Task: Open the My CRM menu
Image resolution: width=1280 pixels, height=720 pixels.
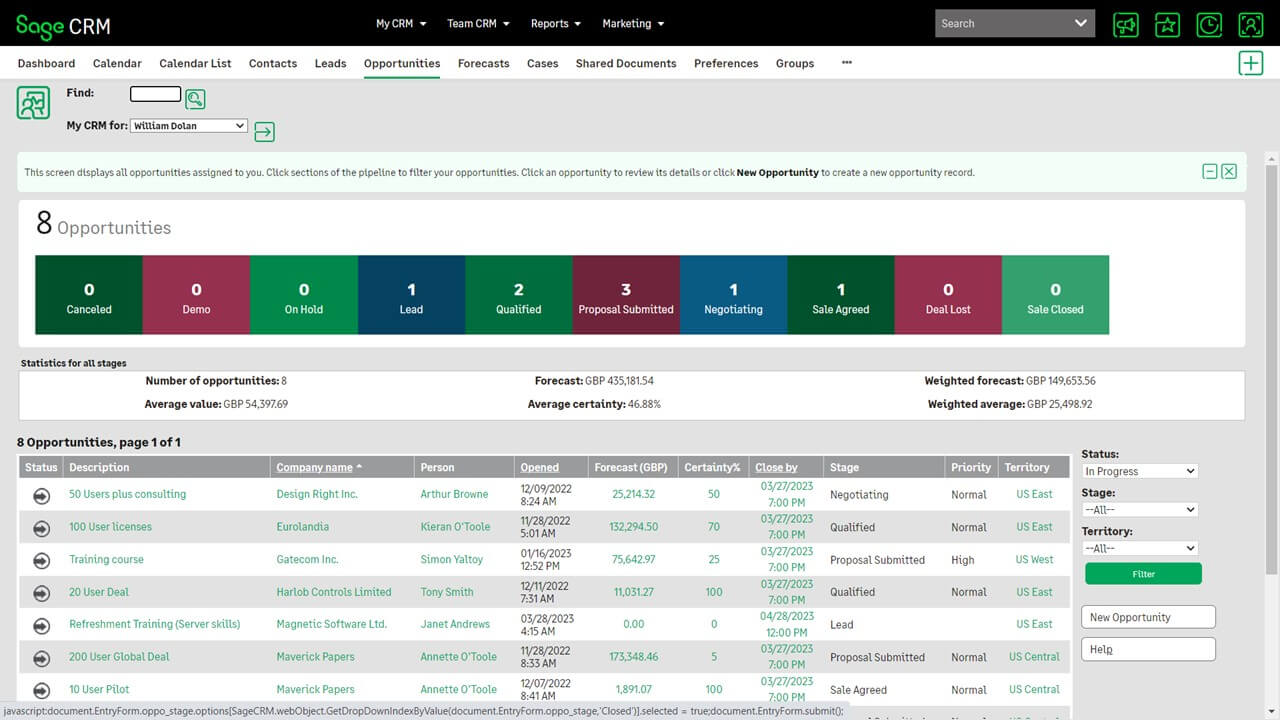Action: pyautogui.click(x=401, y=23)
